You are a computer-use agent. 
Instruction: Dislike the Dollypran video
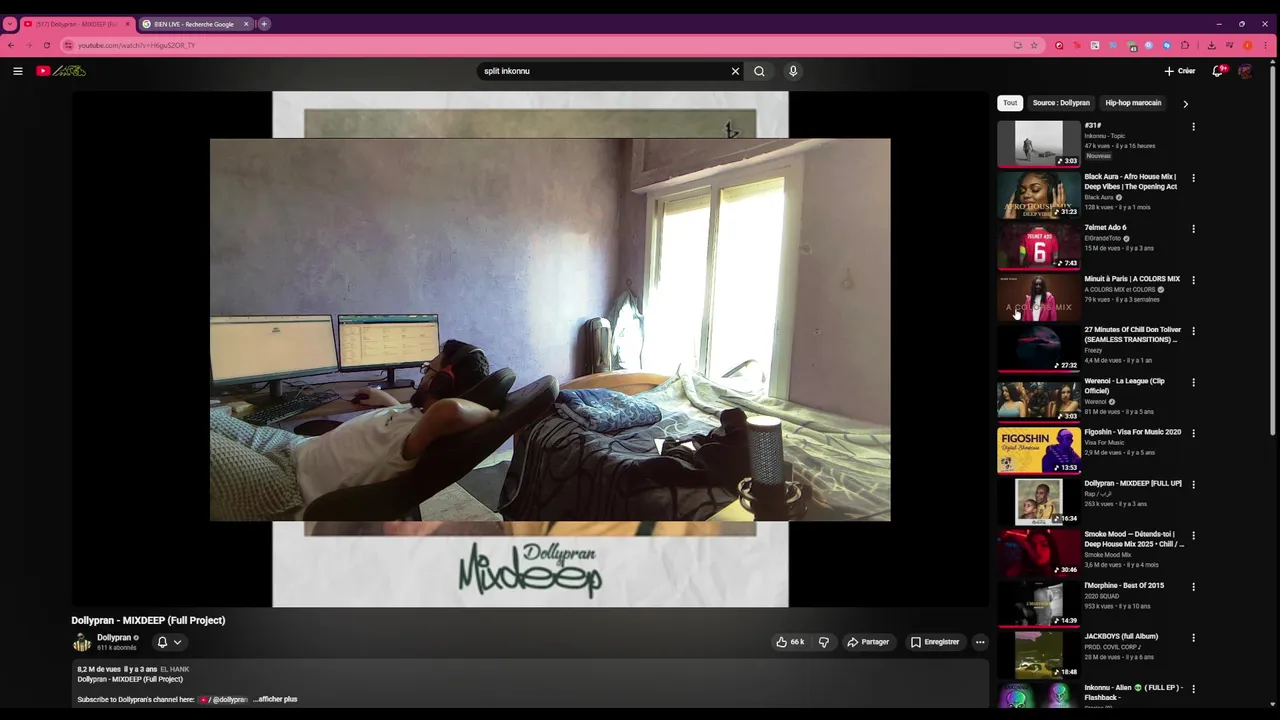click(x=824, y=642)
